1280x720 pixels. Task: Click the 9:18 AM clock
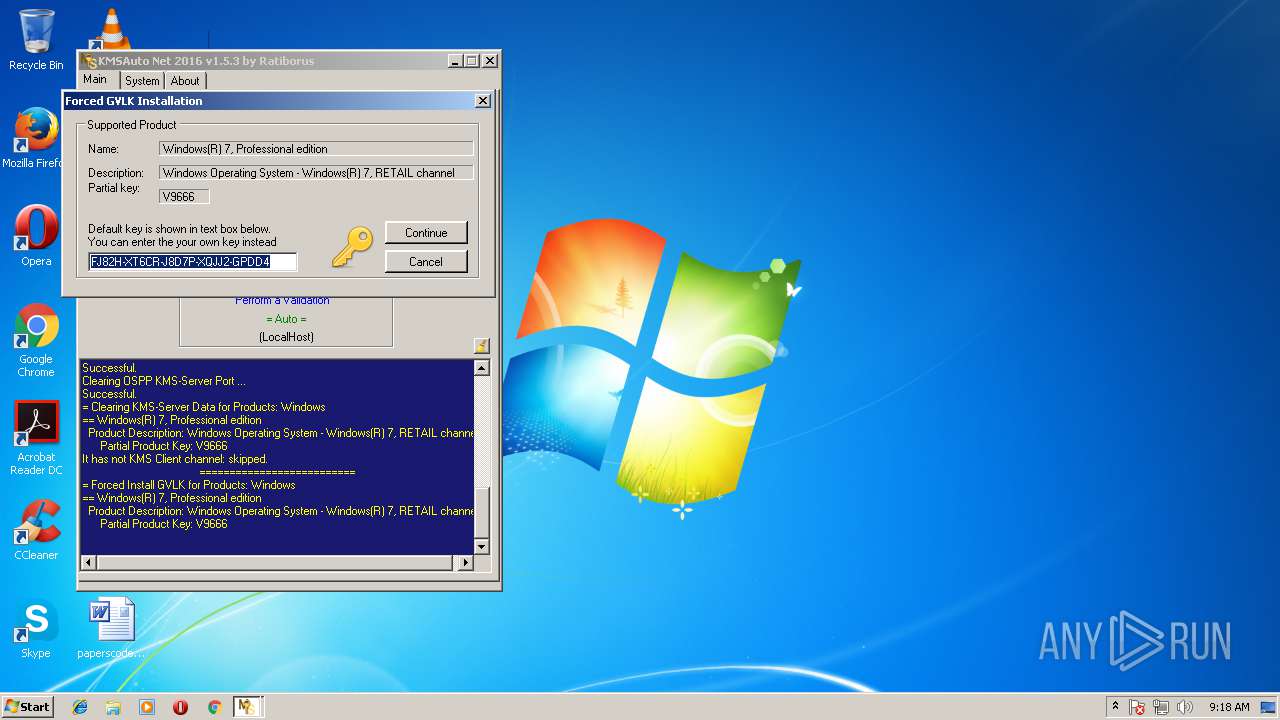(x=1229, y=707)
